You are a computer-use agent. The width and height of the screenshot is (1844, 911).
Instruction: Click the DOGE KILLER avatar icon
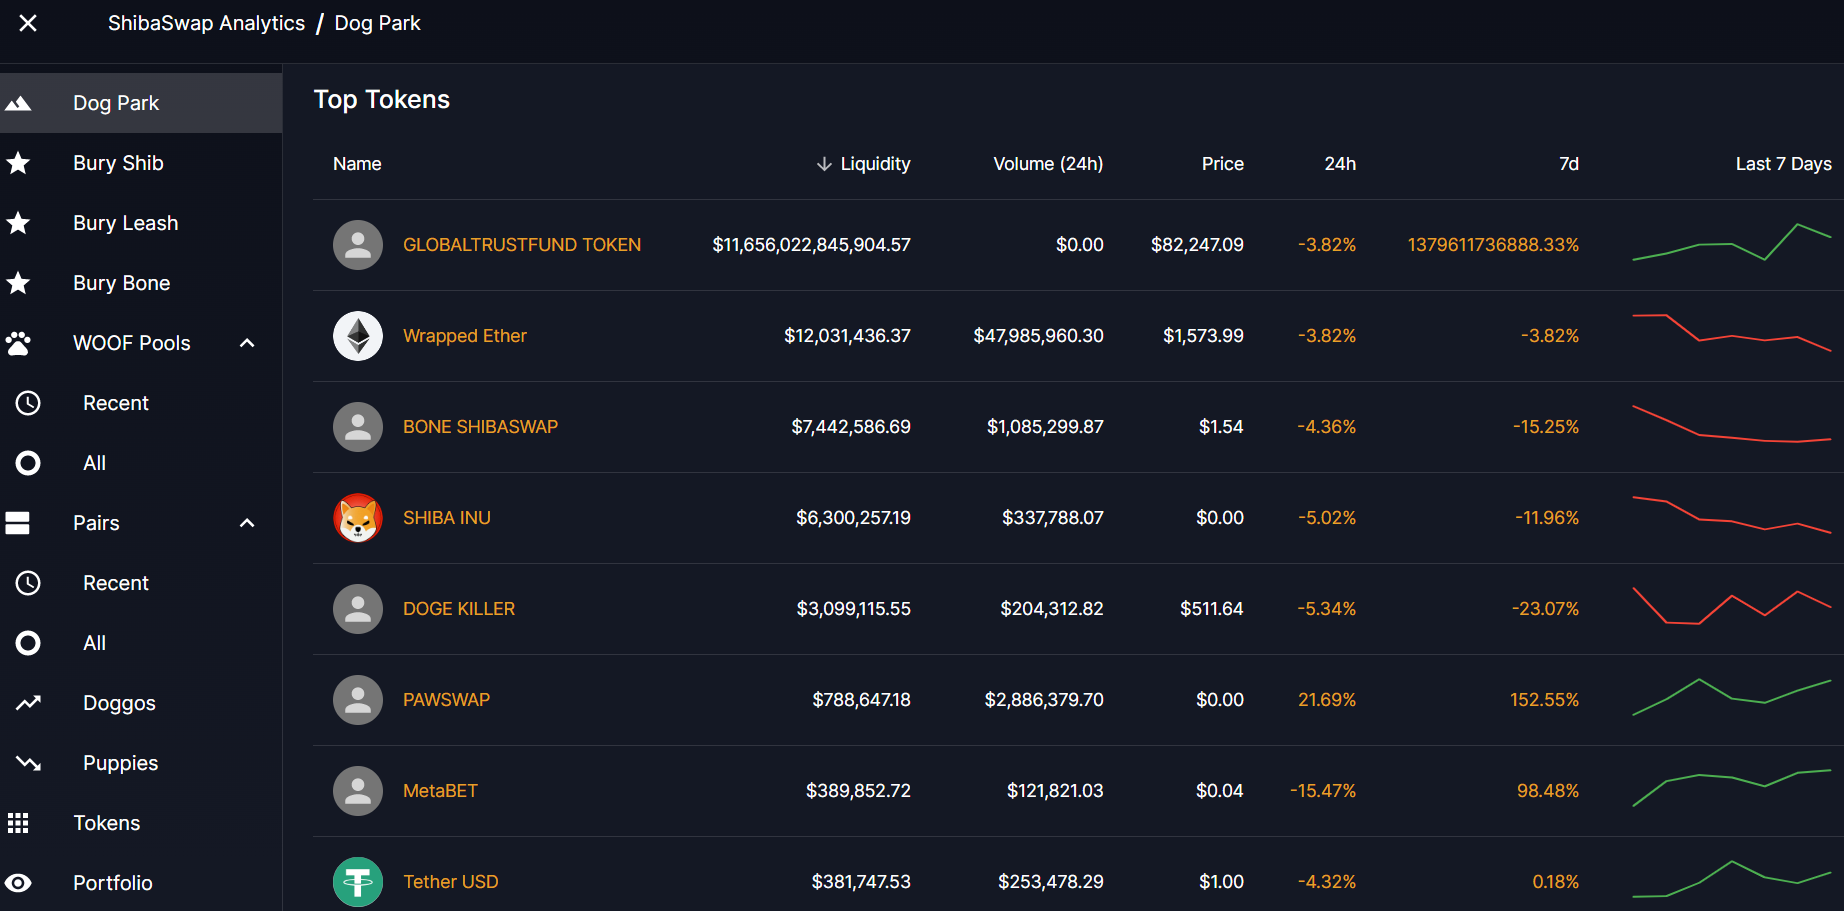(358, 609)
